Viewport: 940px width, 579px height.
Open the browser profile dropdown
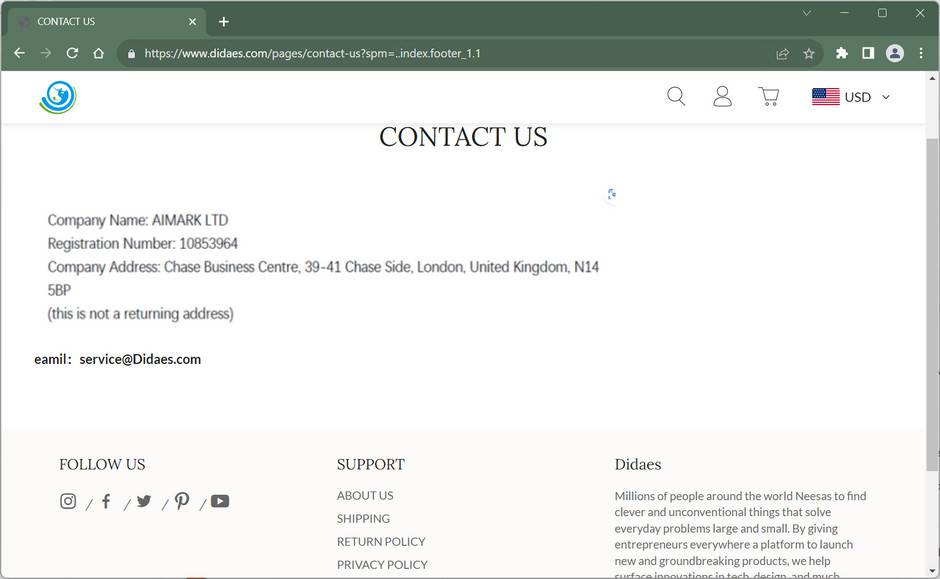pos(895,53)
